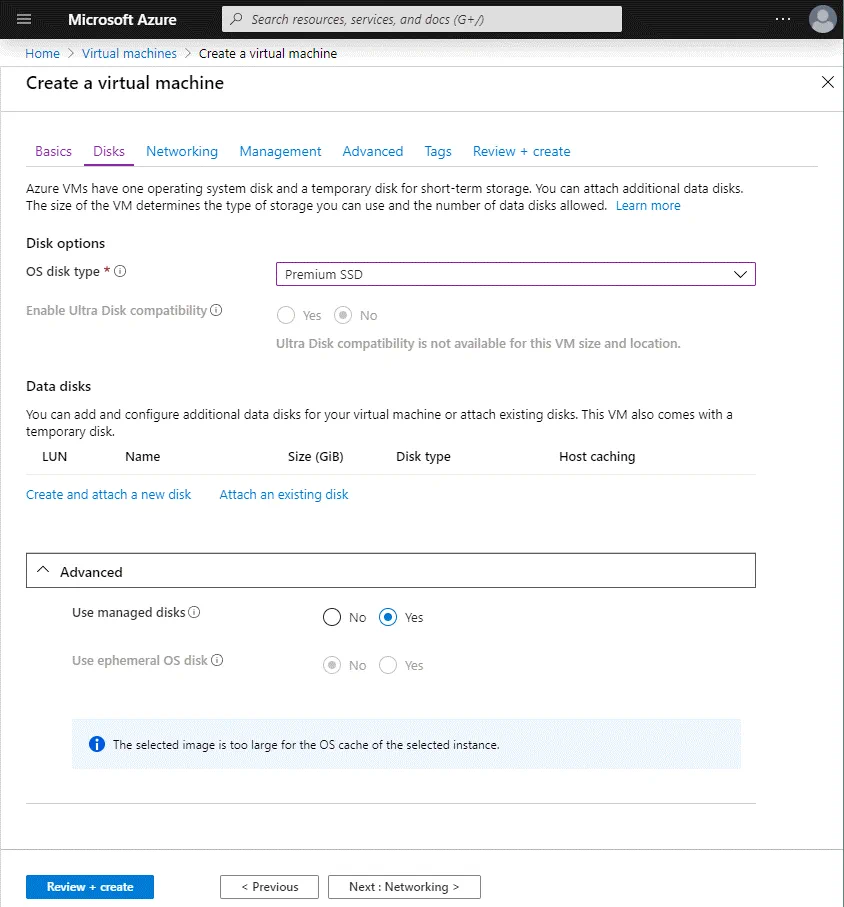Select Yes for Use managed disks
Screen dimensions: 844x907
389,618
